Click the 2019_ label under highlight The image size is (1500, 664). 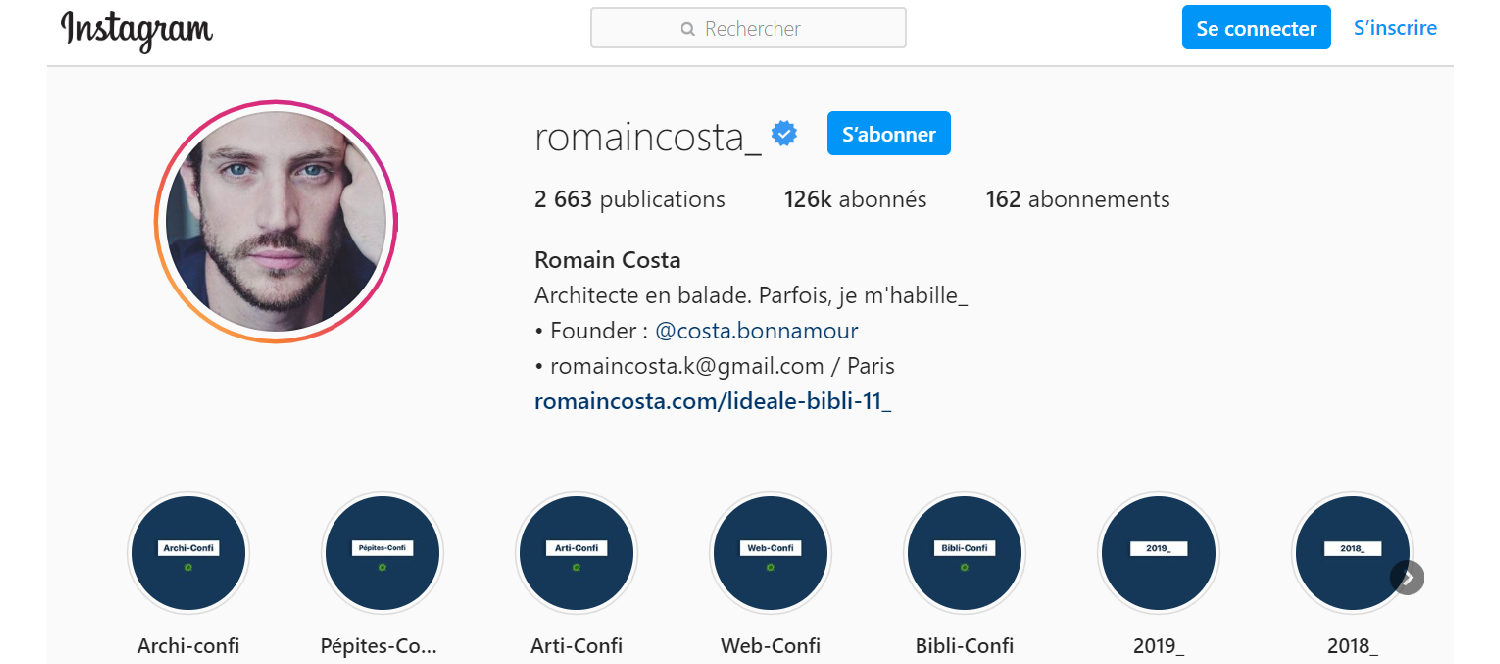pyautogui.click(x=1158, y=646)
